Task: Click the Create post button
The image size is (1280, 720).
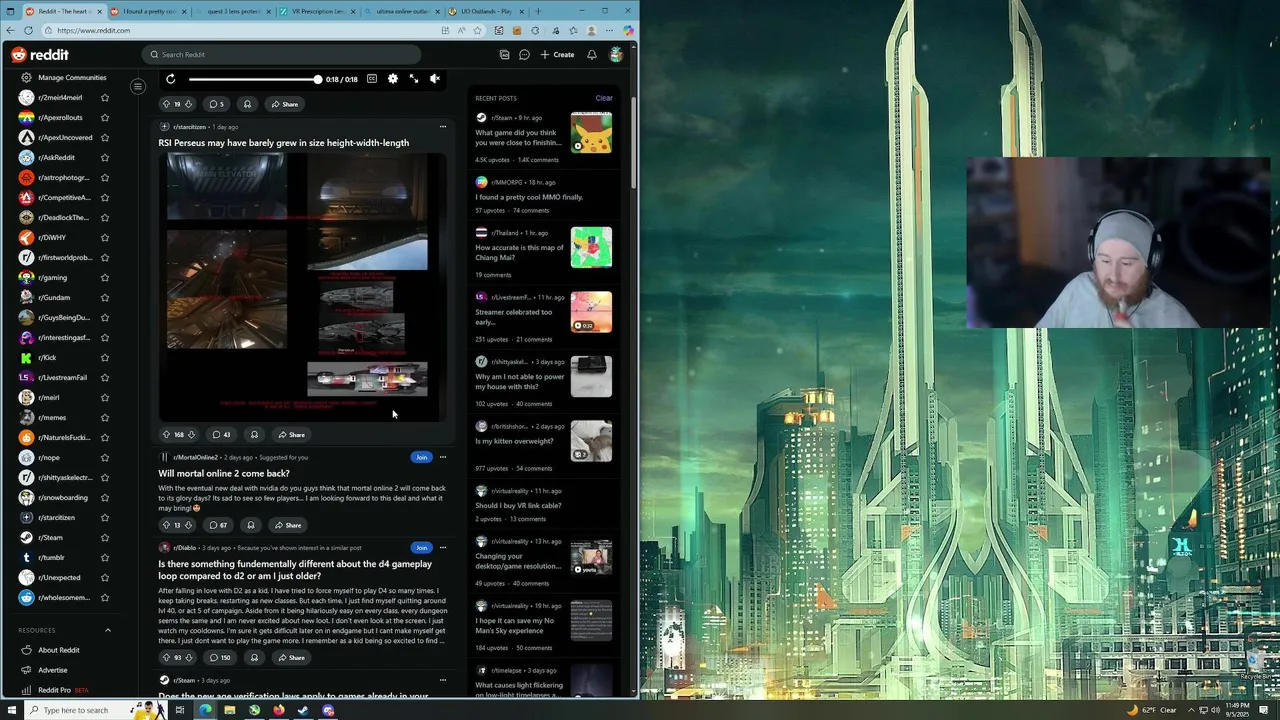Action: pyautogui.click(x=558, y=55)
